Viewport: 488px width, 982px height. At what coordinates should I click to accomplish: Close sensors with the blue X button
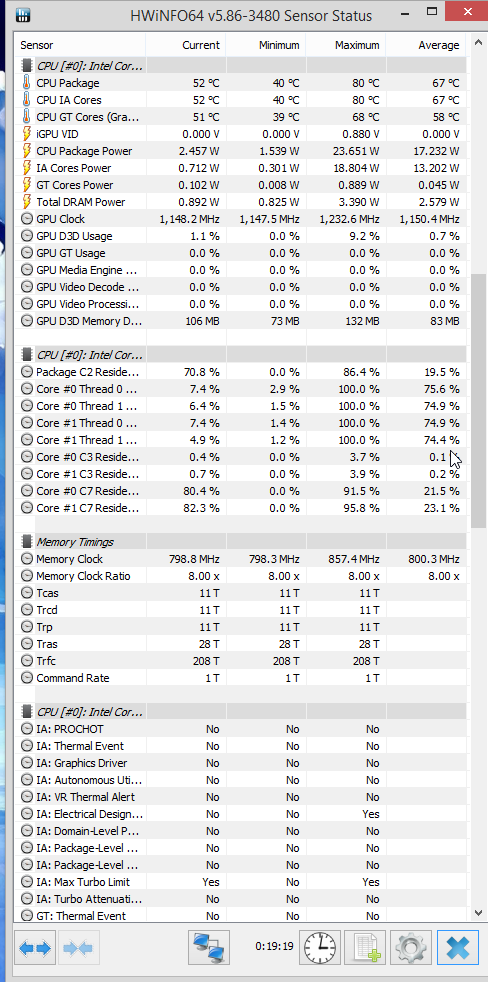coord(458,948)
